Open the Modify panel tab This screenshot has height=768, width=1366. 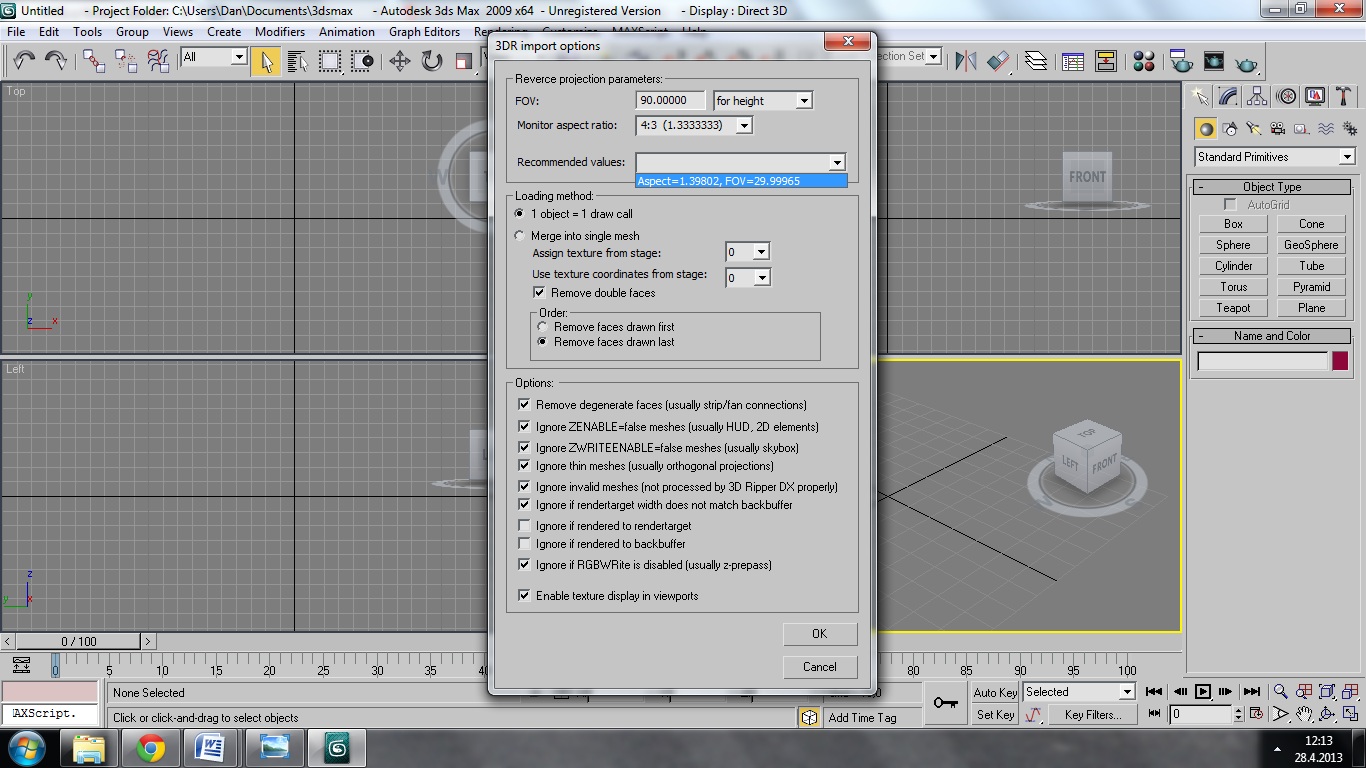click(x=1228, y=96)
